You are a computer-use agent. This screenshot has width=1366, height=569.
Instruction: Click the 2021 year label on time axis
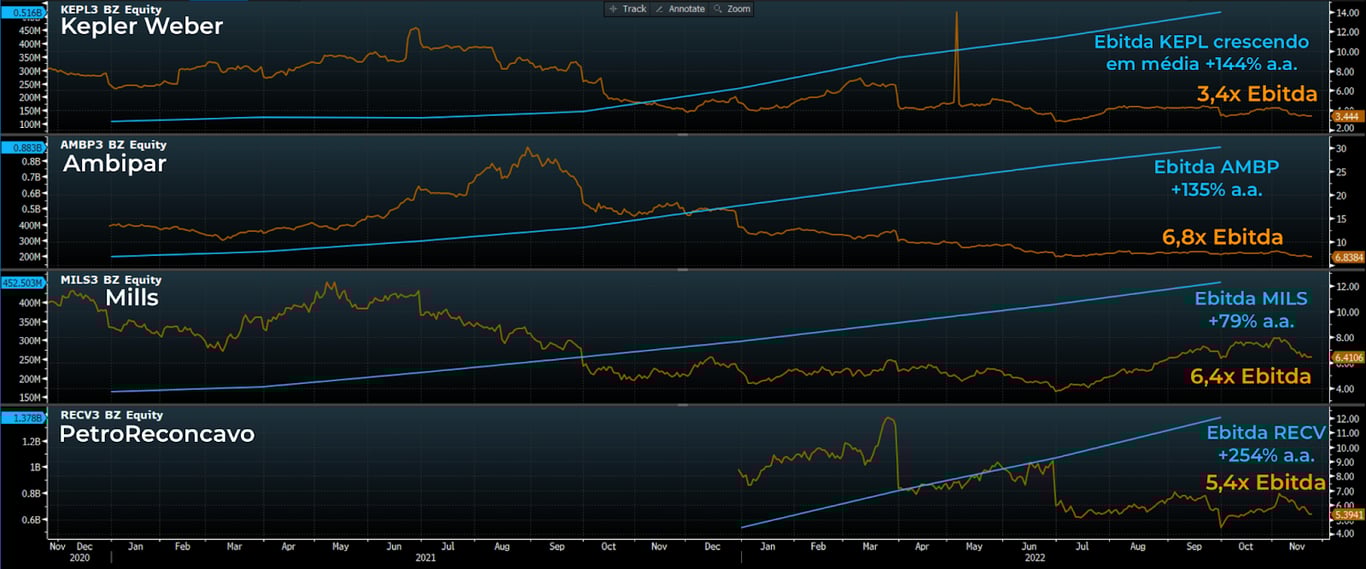coord(428,560)
